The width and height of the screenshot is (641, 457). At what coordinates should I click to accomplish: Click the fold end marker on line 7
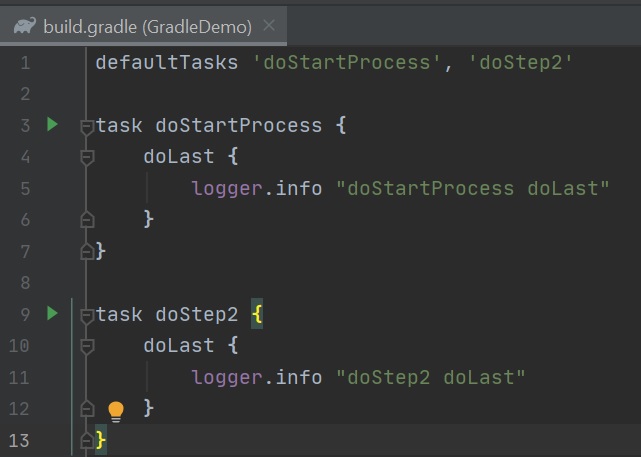click(87, 251)
